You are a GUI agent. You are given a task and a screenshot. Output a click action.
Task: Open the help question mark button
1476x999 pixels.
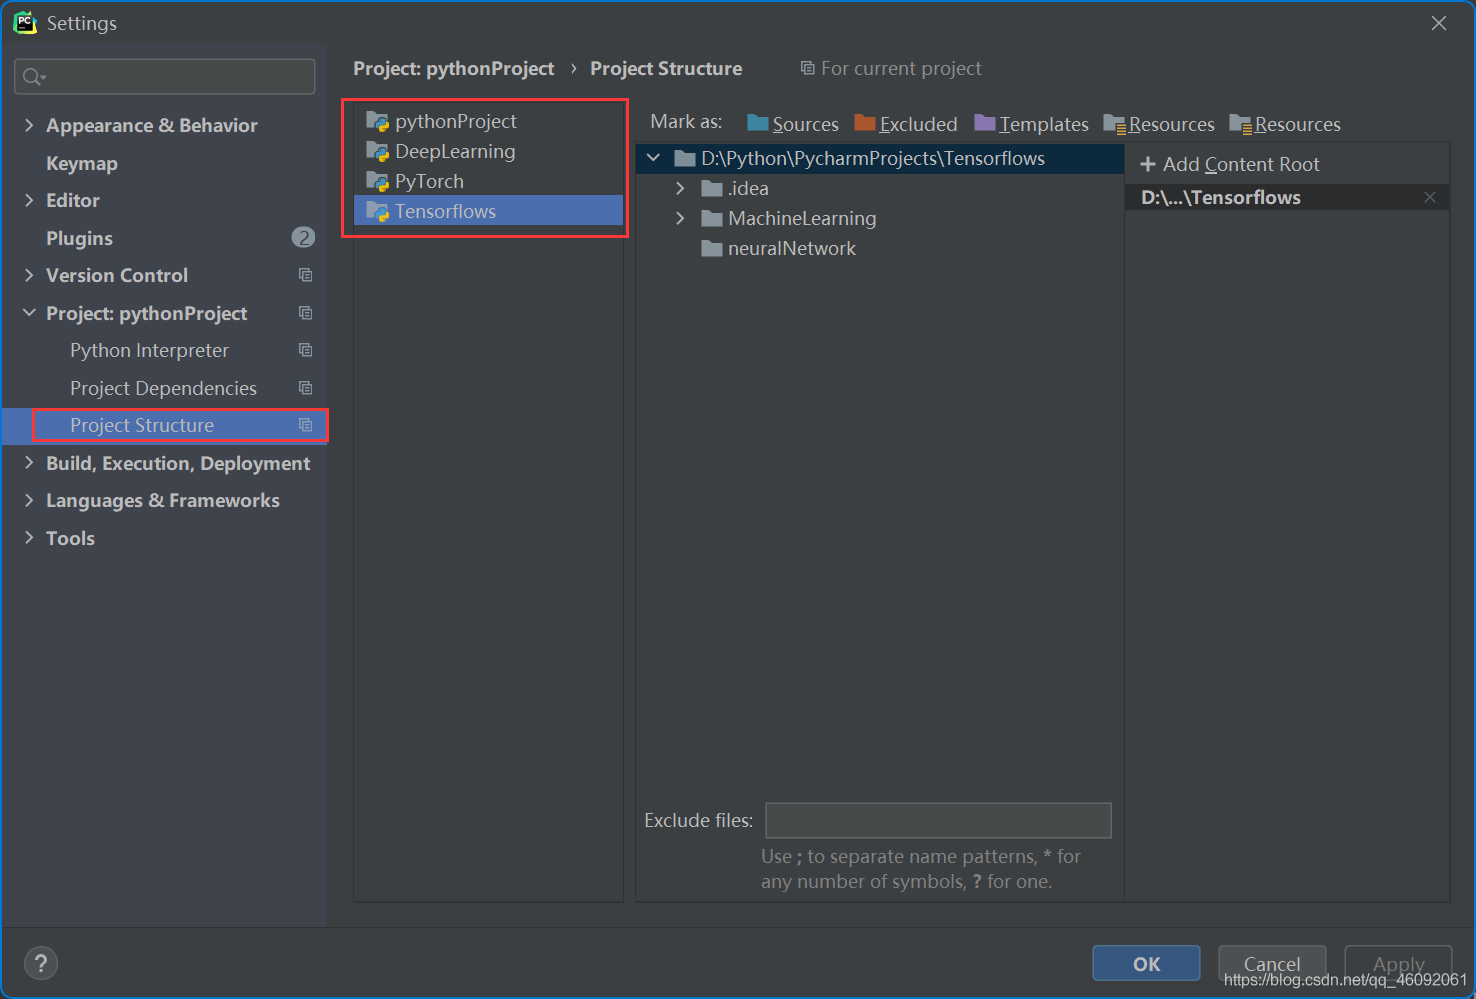[x=41, y=963]
